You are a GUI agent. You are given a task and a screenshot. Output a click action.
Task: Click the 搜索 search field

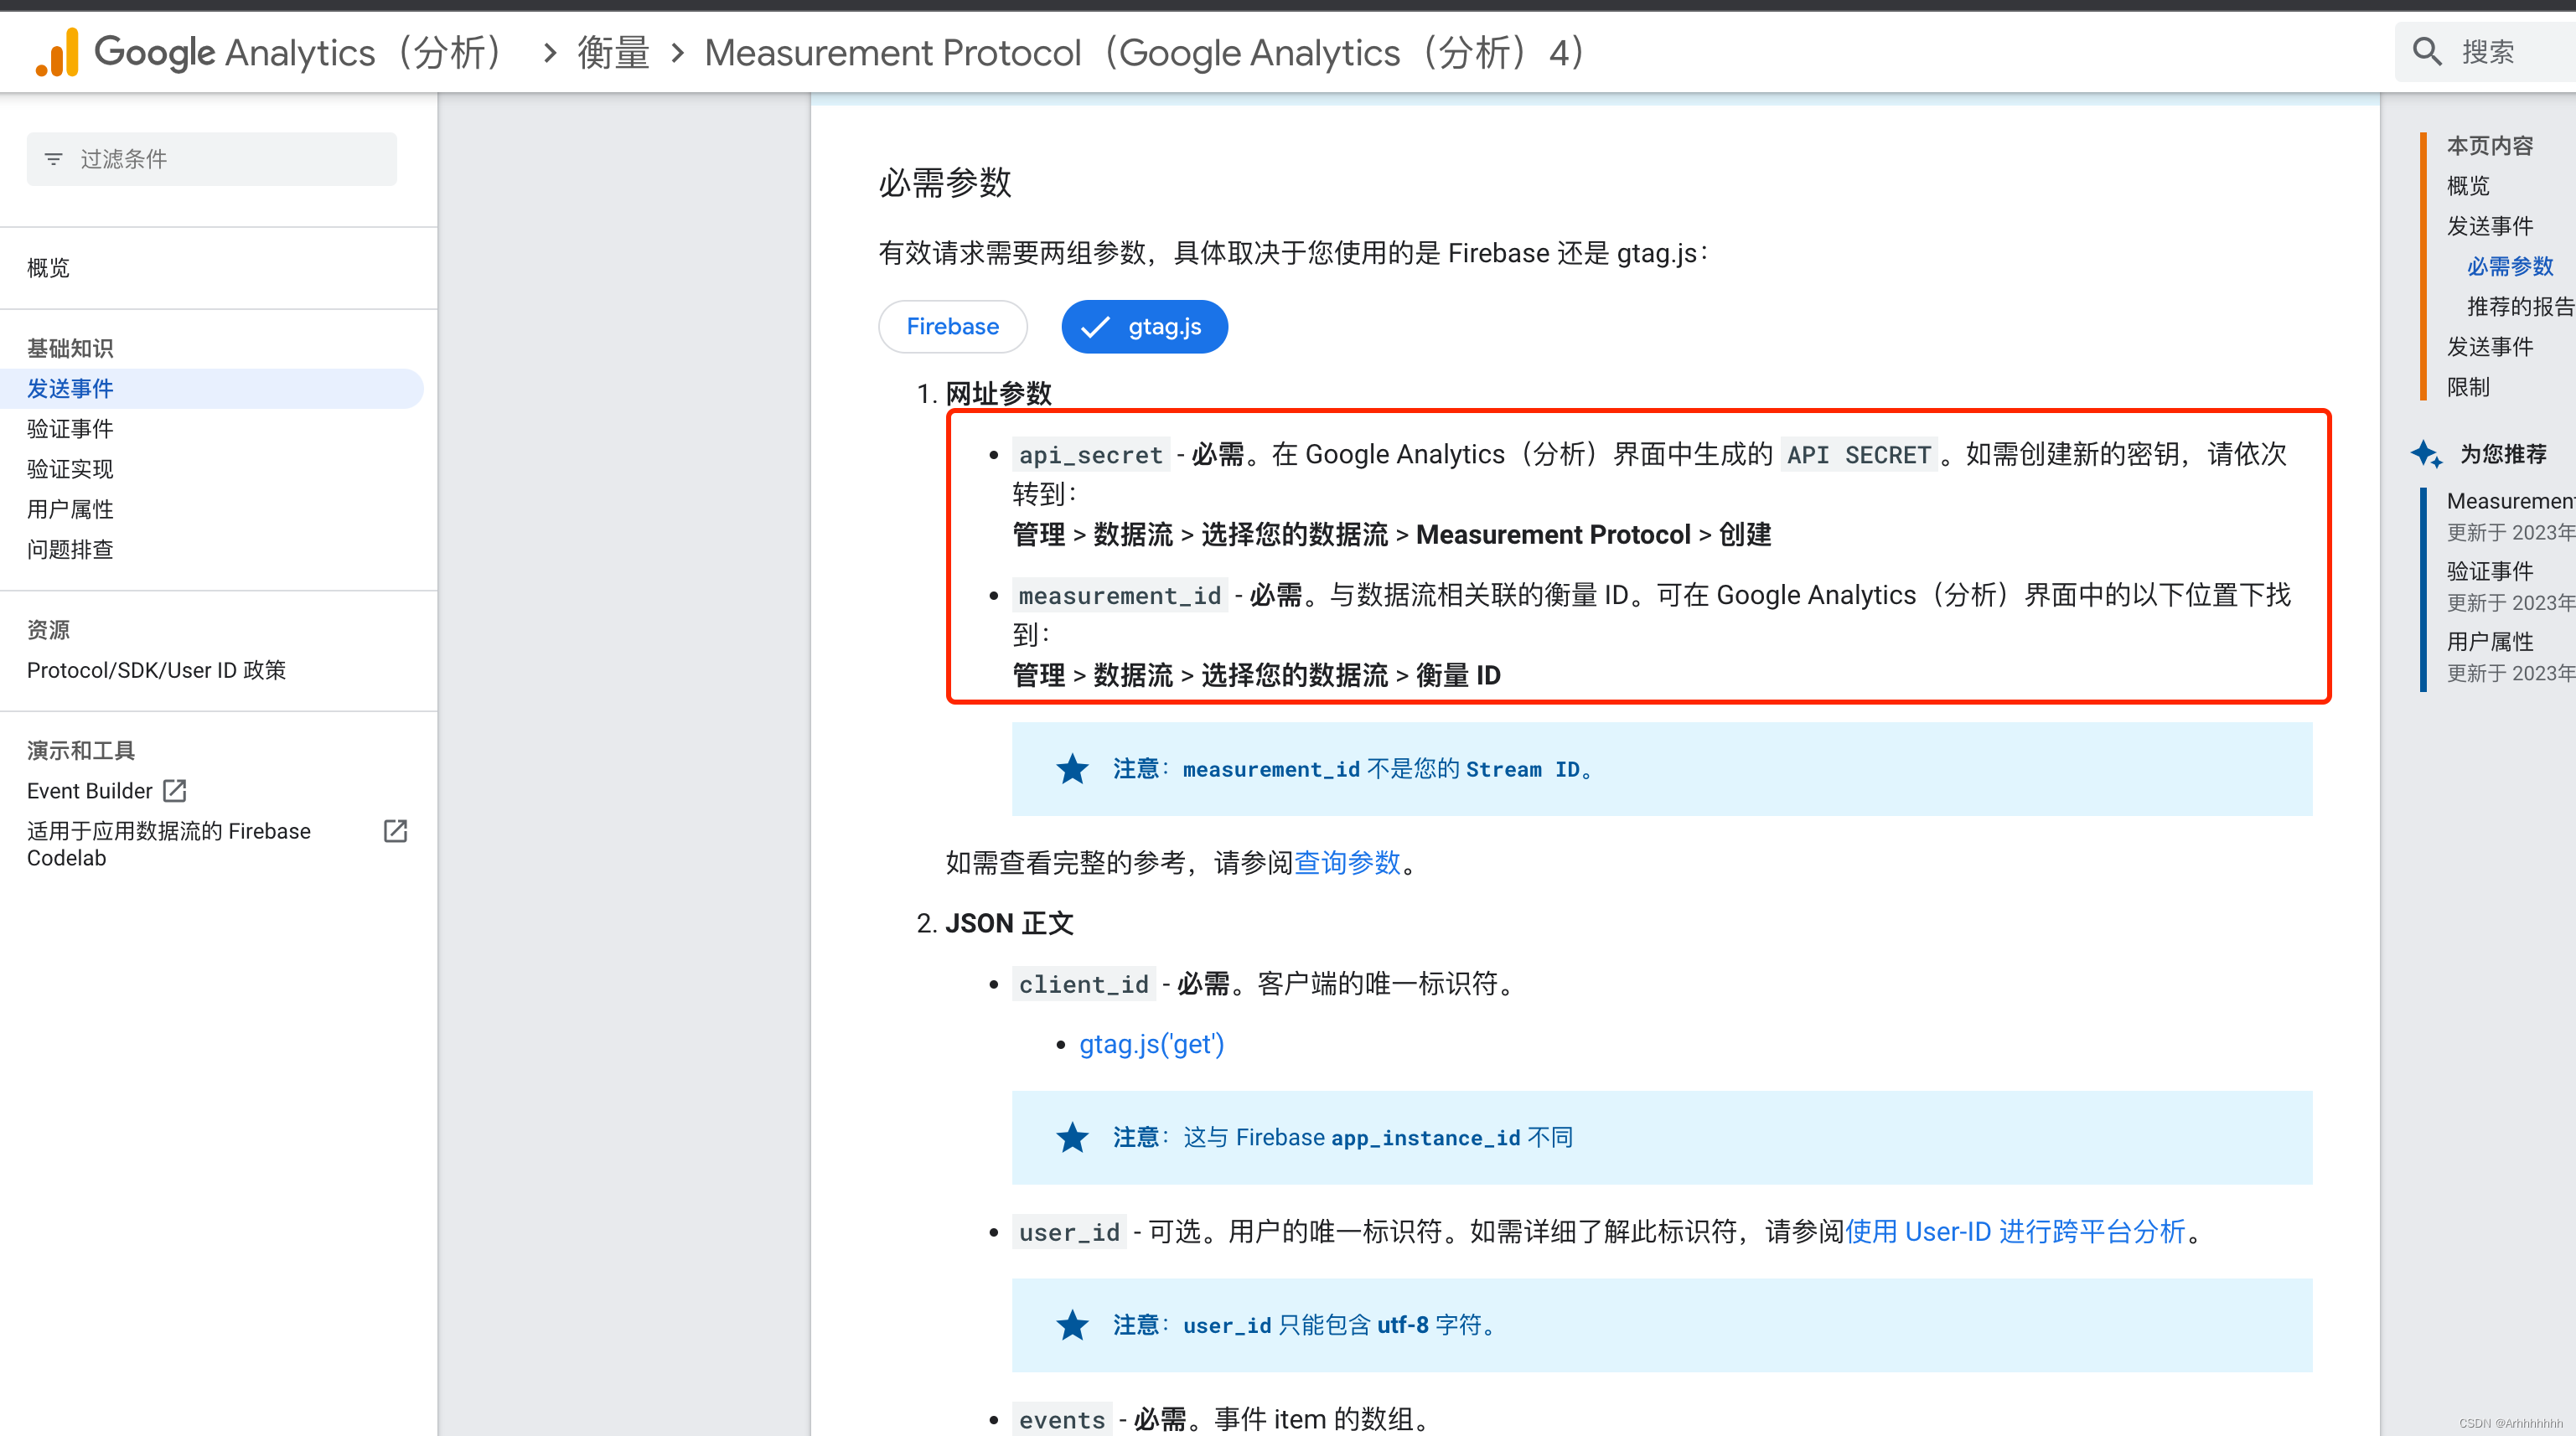(2486, 51)
